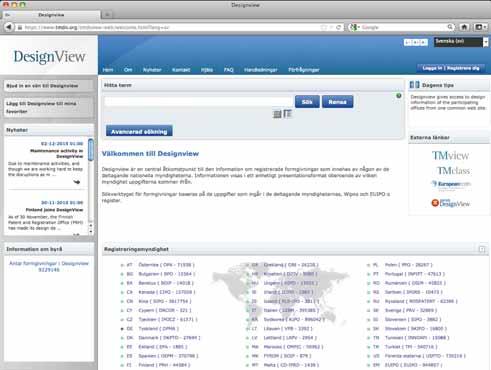Open the Svenska language dropdown
This screenshot has height=370, width=491.
pos(461,42)
